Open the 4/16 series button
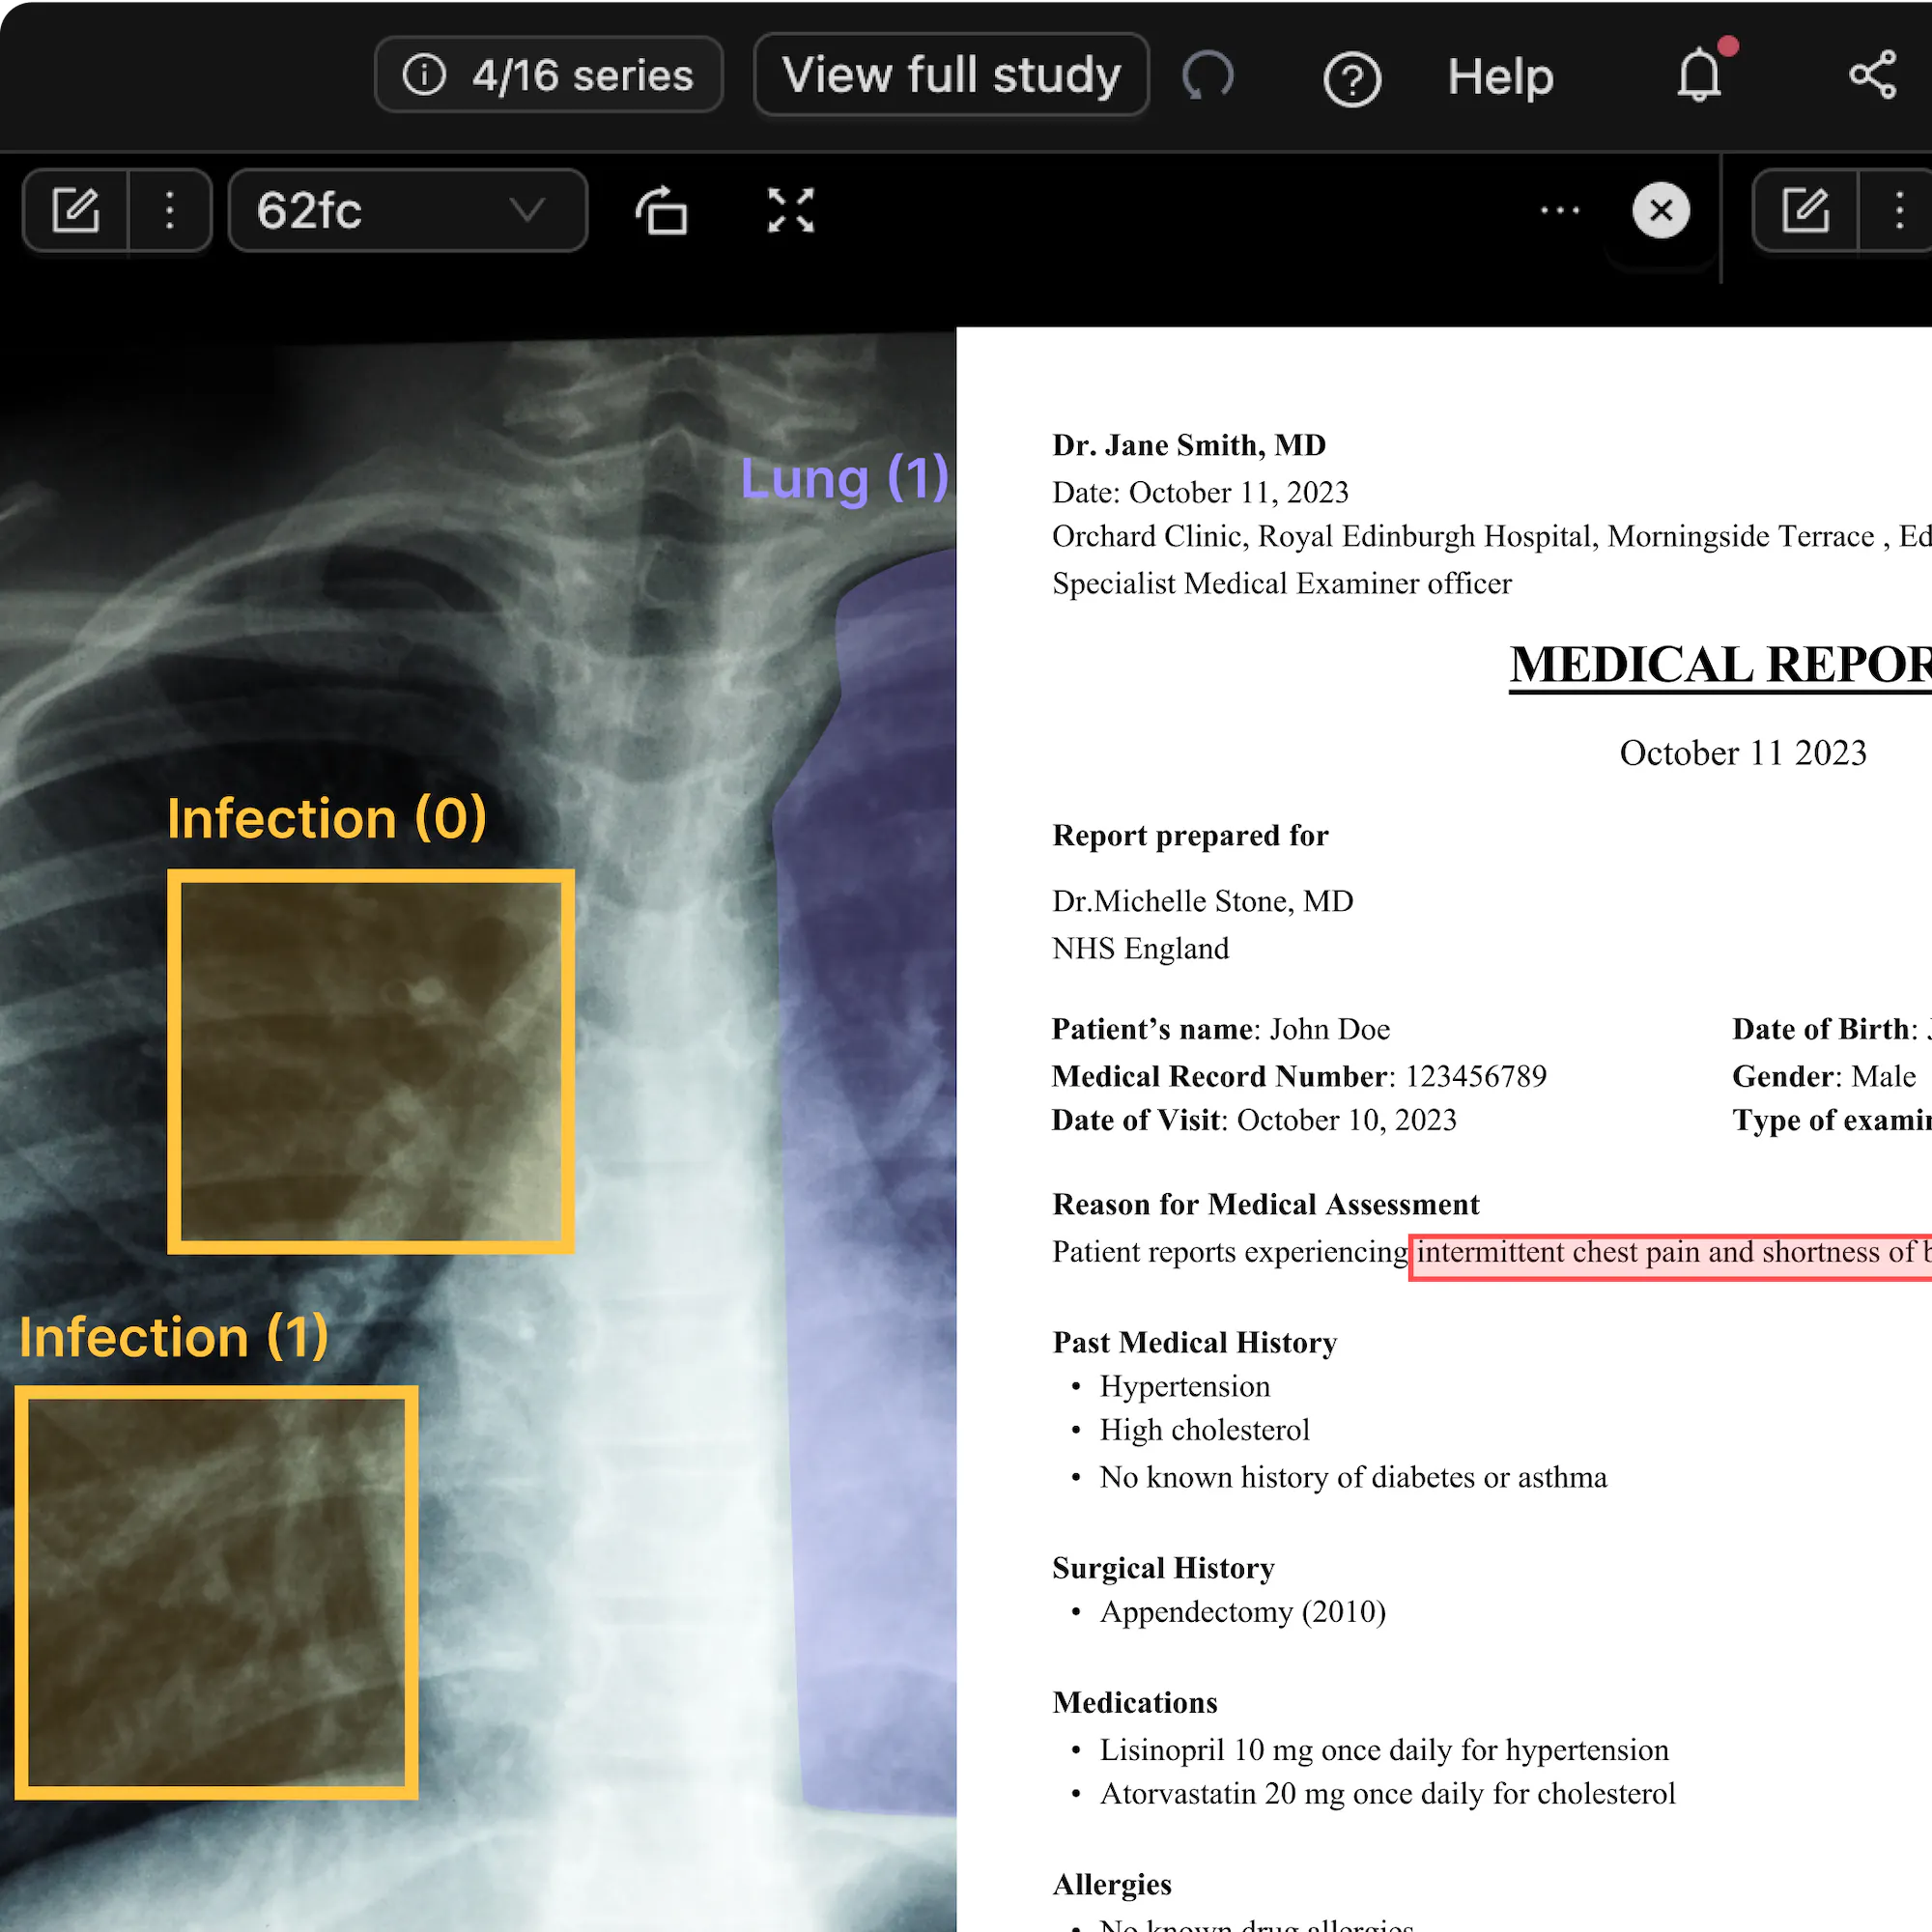1932x1932 pixels. click(x=548, y=75)
